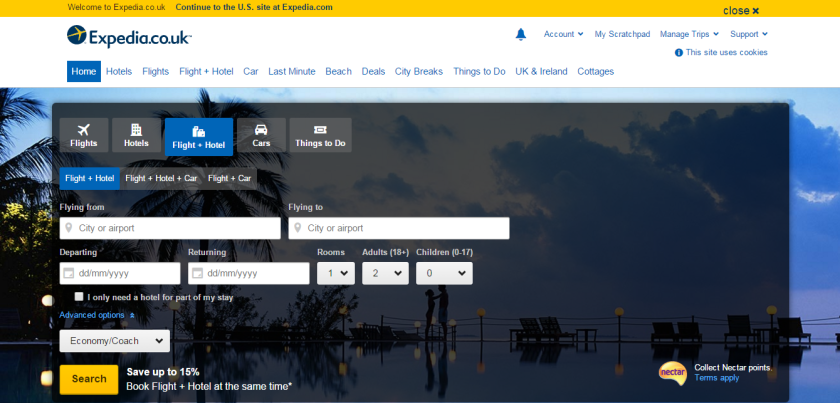Open UK & Ireland in the navigation
The image size is (840, 403).
(x=541, y=71)
